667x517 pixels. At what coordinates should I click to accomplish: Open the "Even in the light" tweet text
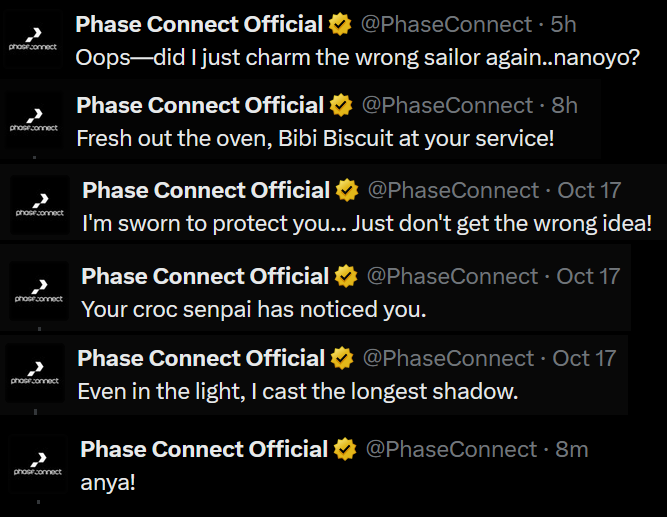pyautogui.click(x=297, y=391)
